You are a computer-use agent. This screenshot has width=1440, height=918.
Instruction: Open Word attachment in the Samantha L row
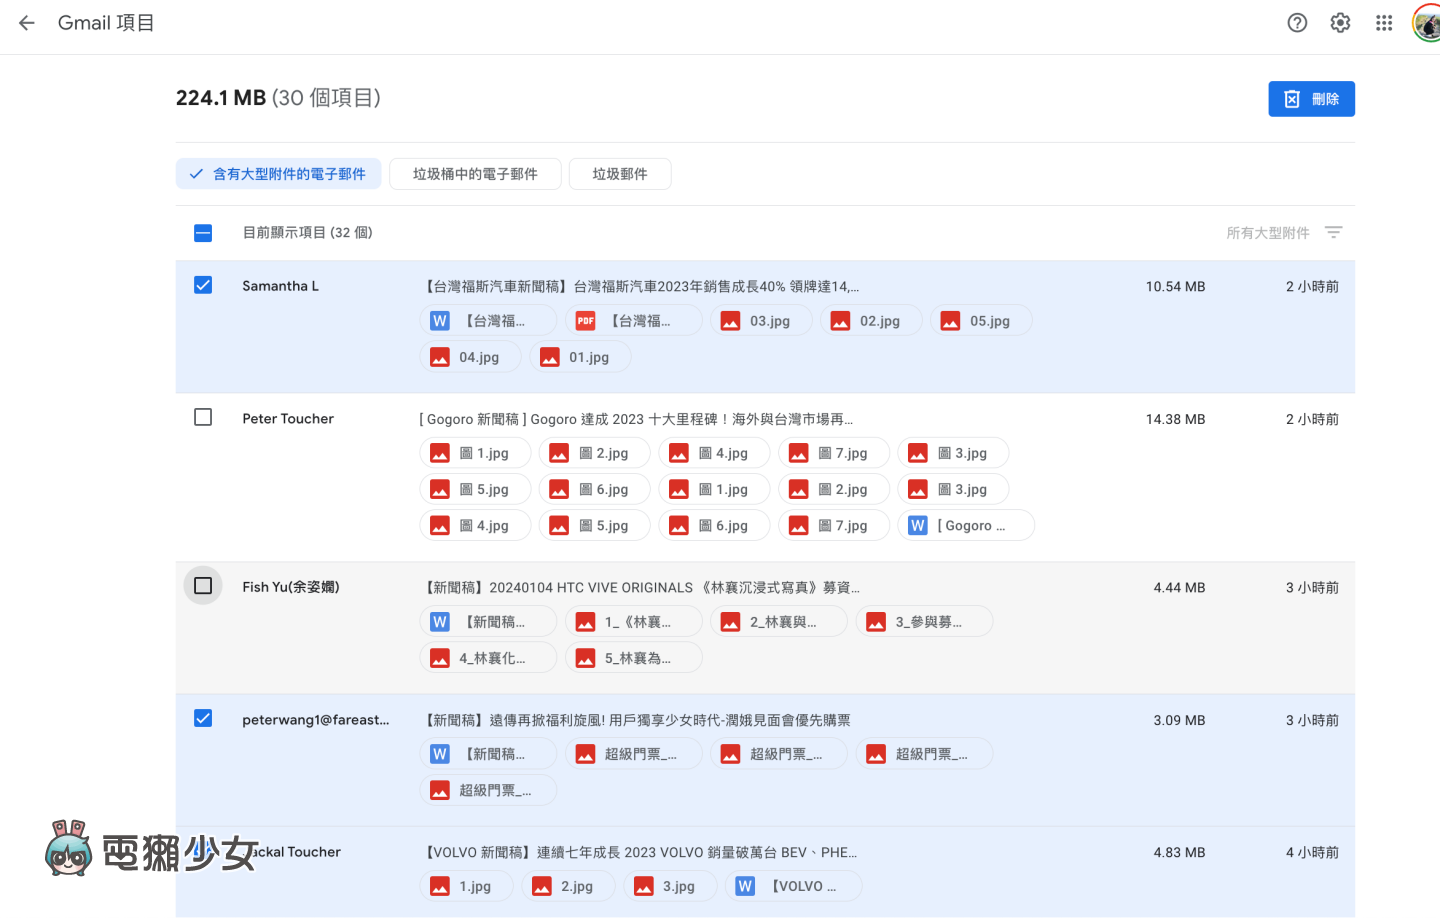click(x=488, y=321)
